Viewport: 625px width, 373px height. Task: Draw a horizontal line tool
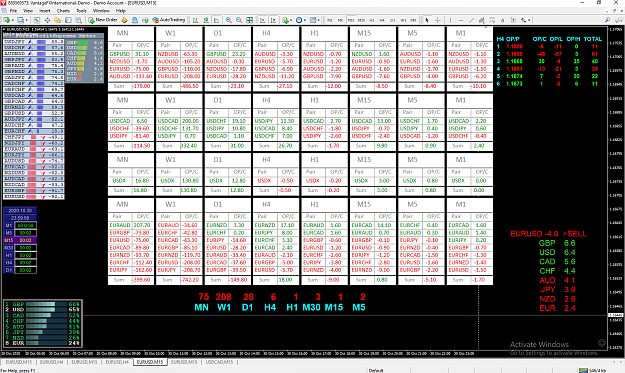(461, 20)
